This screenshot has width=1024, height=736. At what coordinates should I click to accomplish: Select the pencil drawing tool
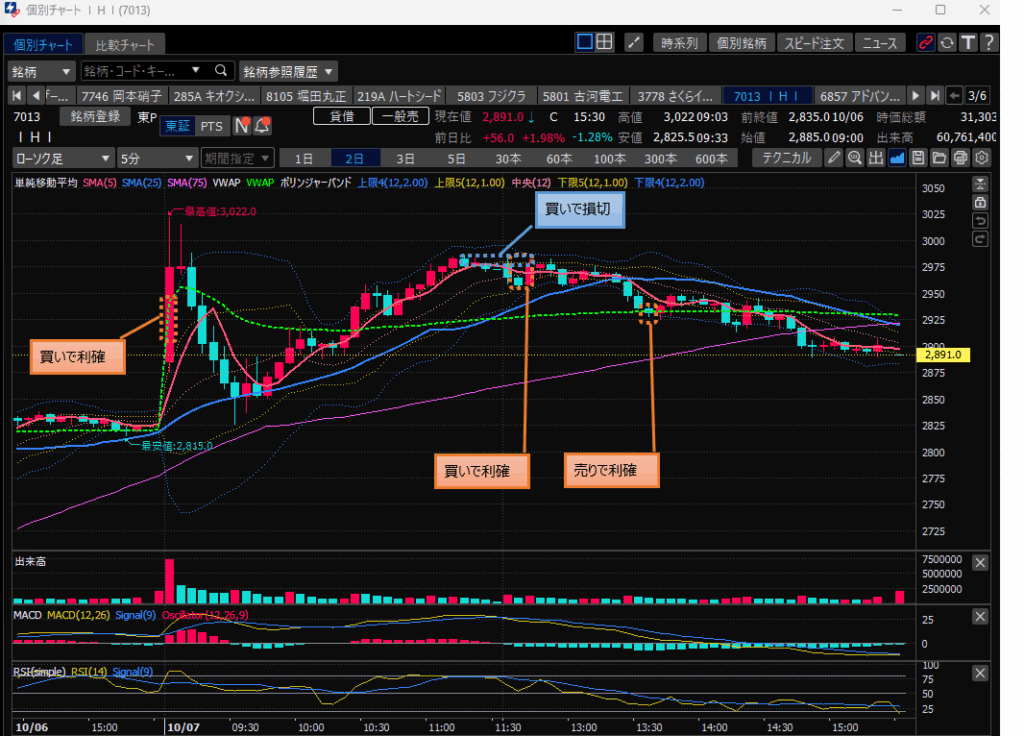(834, 158)
